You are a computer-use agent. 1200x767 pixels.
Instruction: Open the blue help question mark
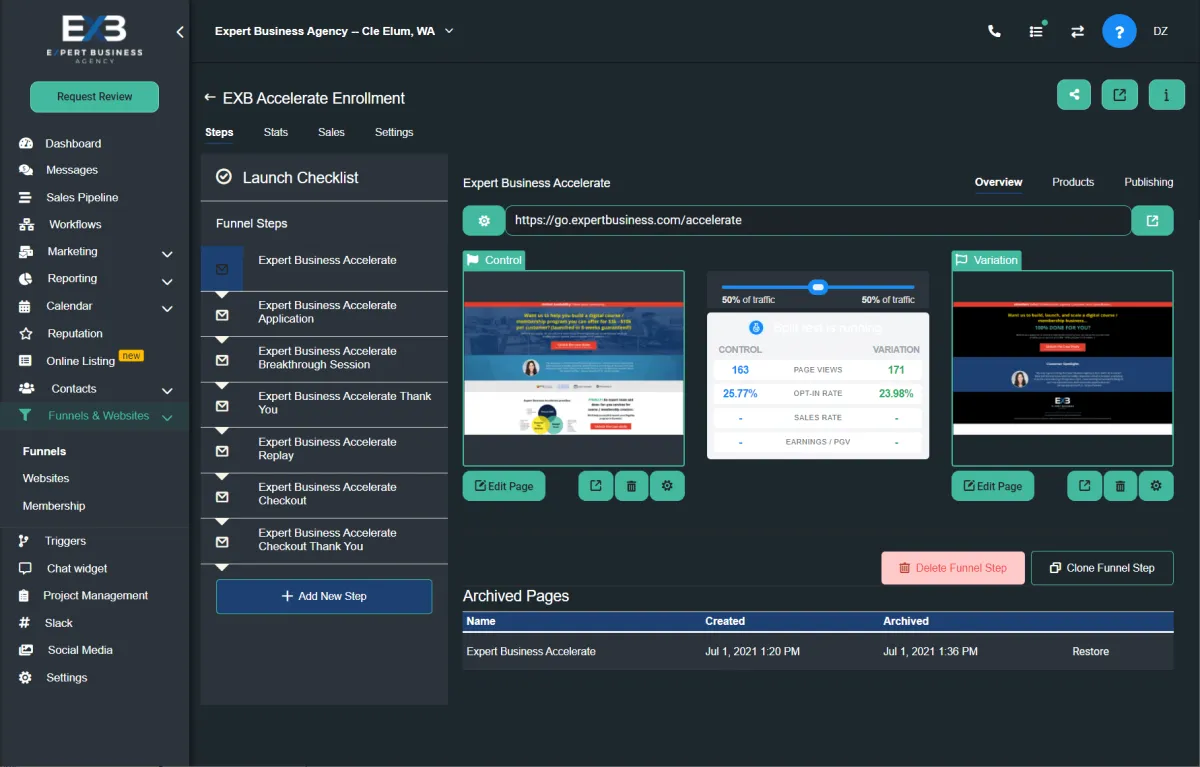click(x=1119, y=31)
